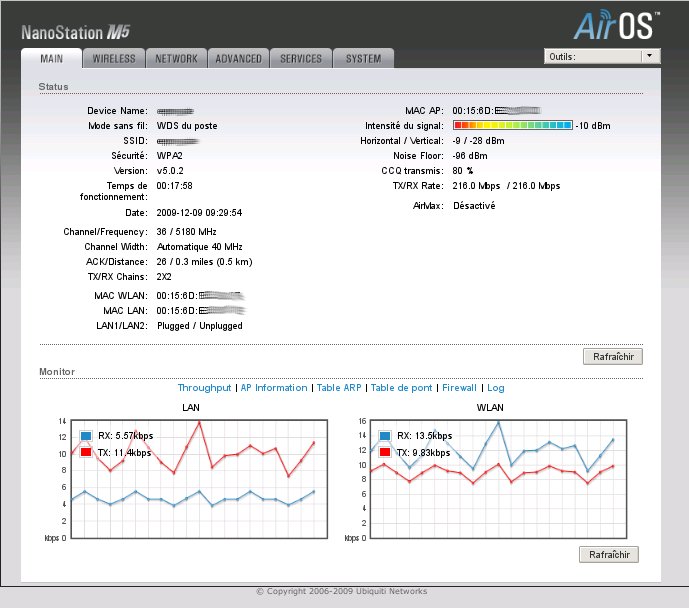This screenshot has width=689, height=608.
Task: Click the '-9 / -28 dBm' value
Action: (x=478, y=141)
